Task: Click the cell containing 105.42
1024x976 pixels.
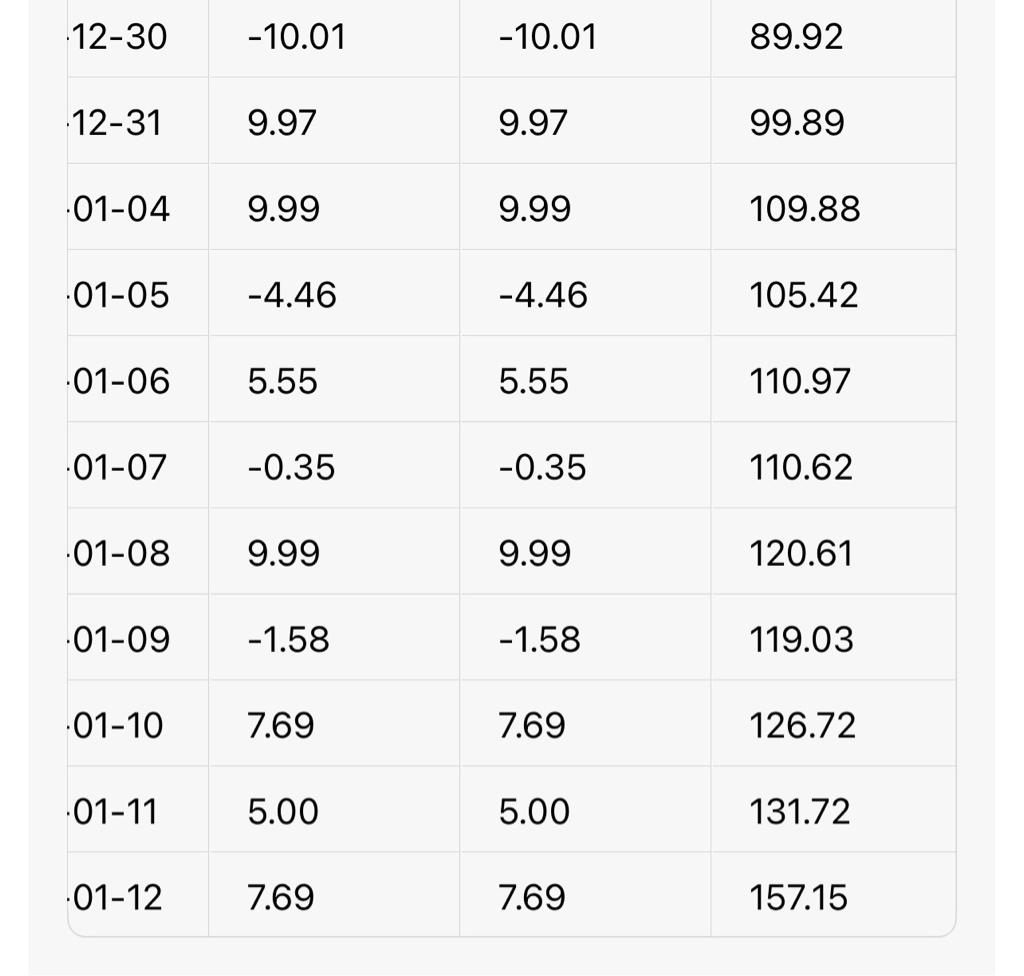Action: tap(803, 295)
